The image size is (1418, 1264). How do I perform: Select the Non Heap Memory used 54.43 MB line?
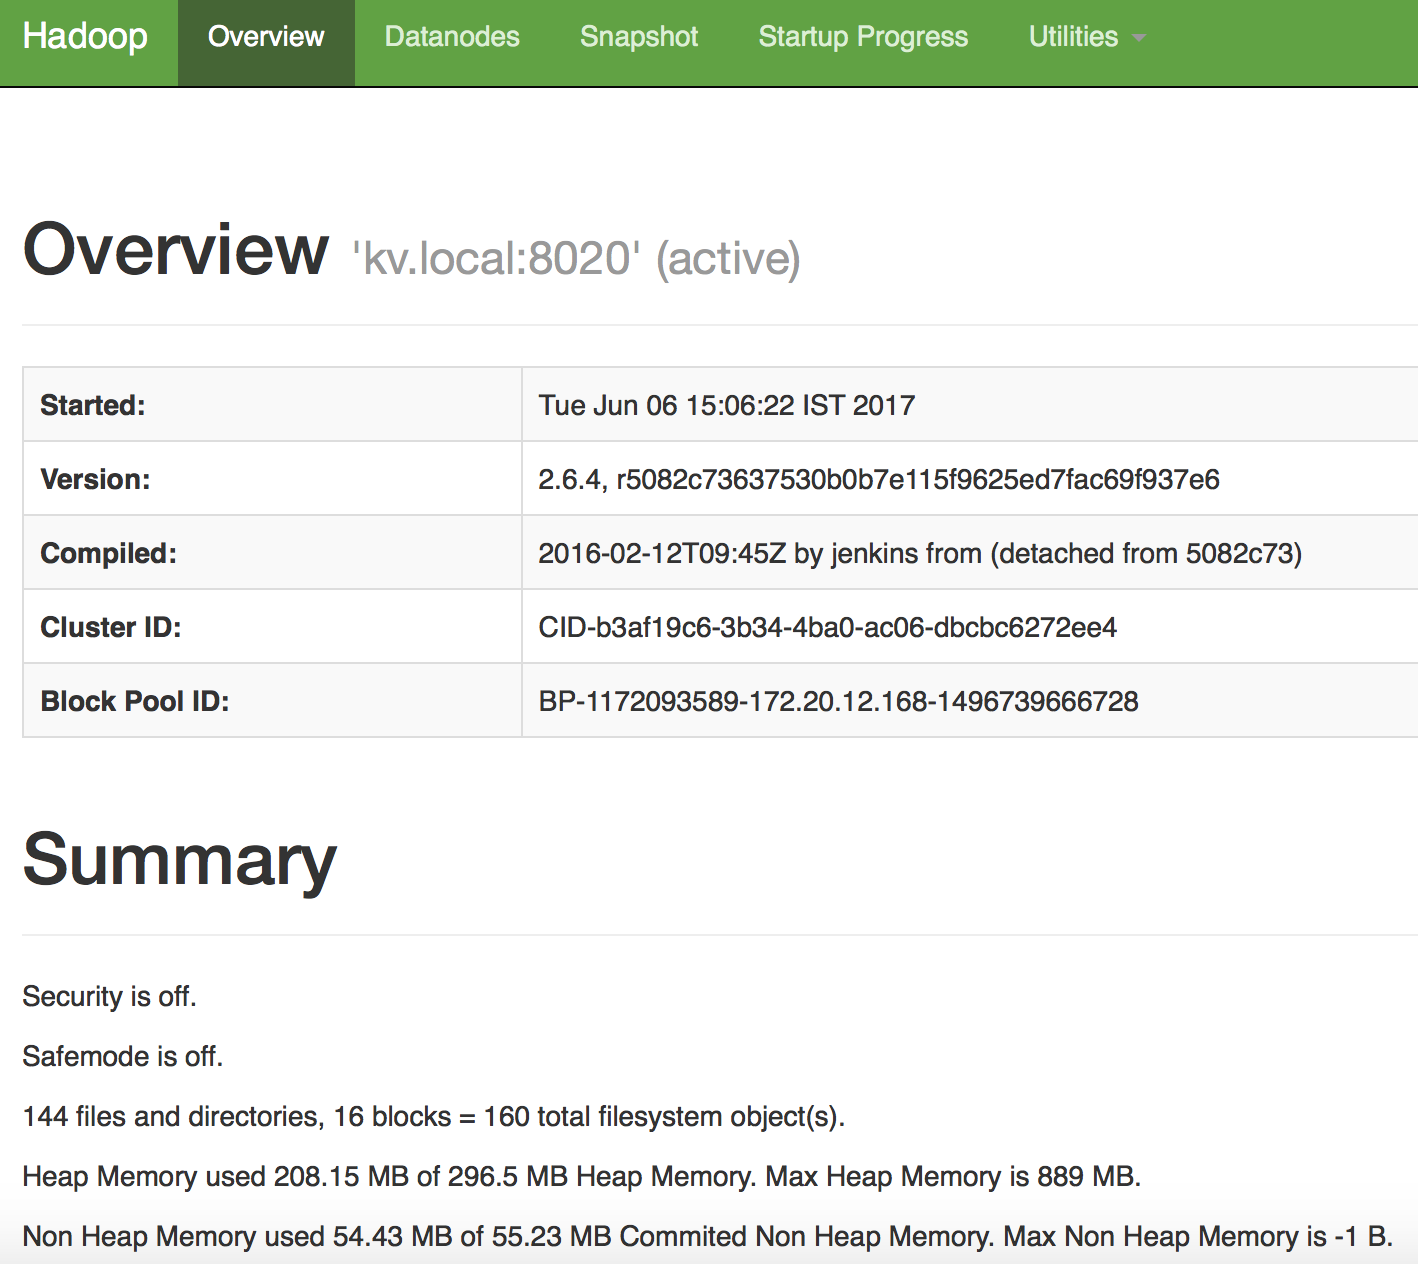[x=707, y=1236]
